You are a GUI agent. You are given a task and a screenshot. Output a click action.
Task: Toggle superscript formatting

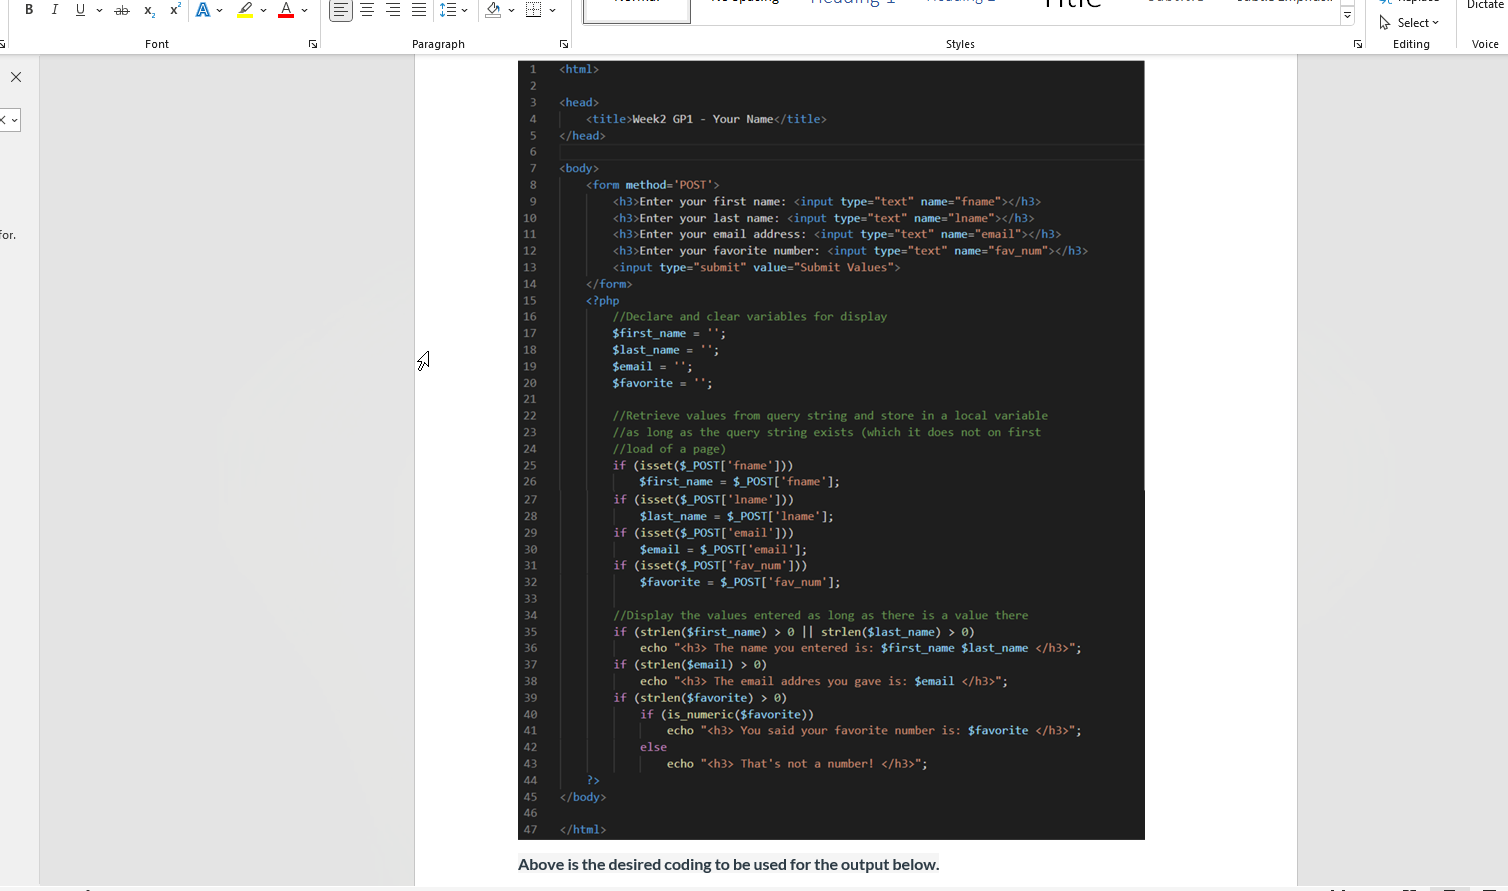coord(175,10)
